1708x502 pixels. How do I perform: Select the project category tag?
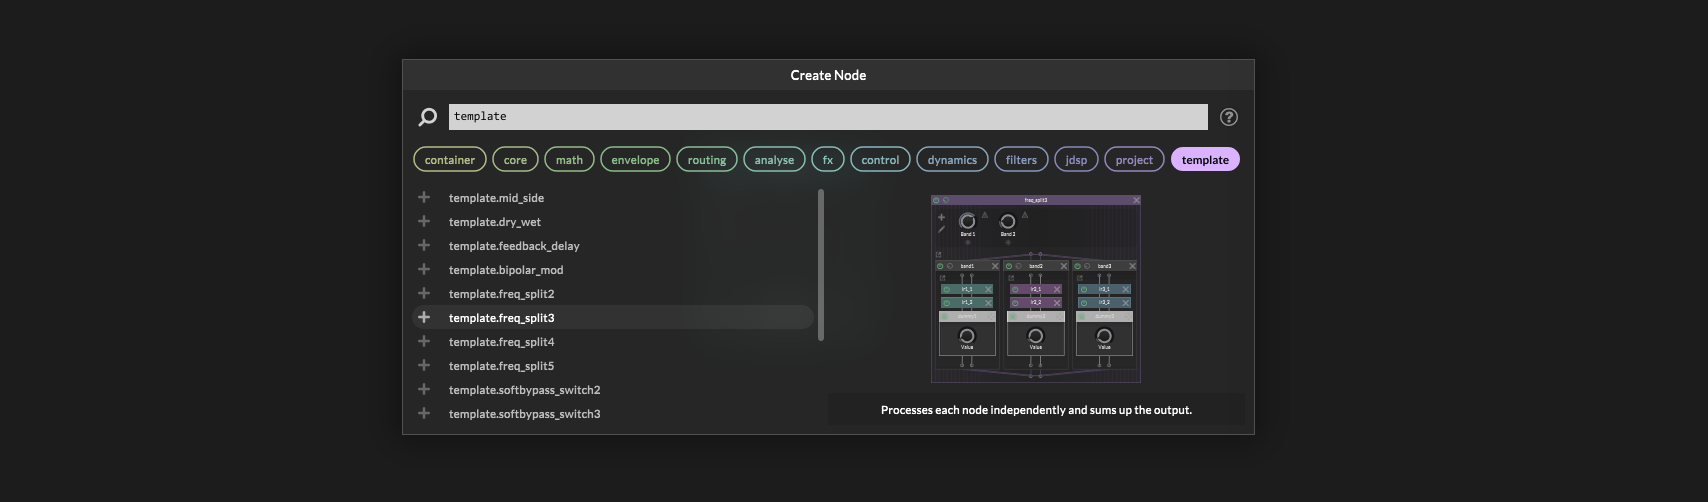(1134, 160)
